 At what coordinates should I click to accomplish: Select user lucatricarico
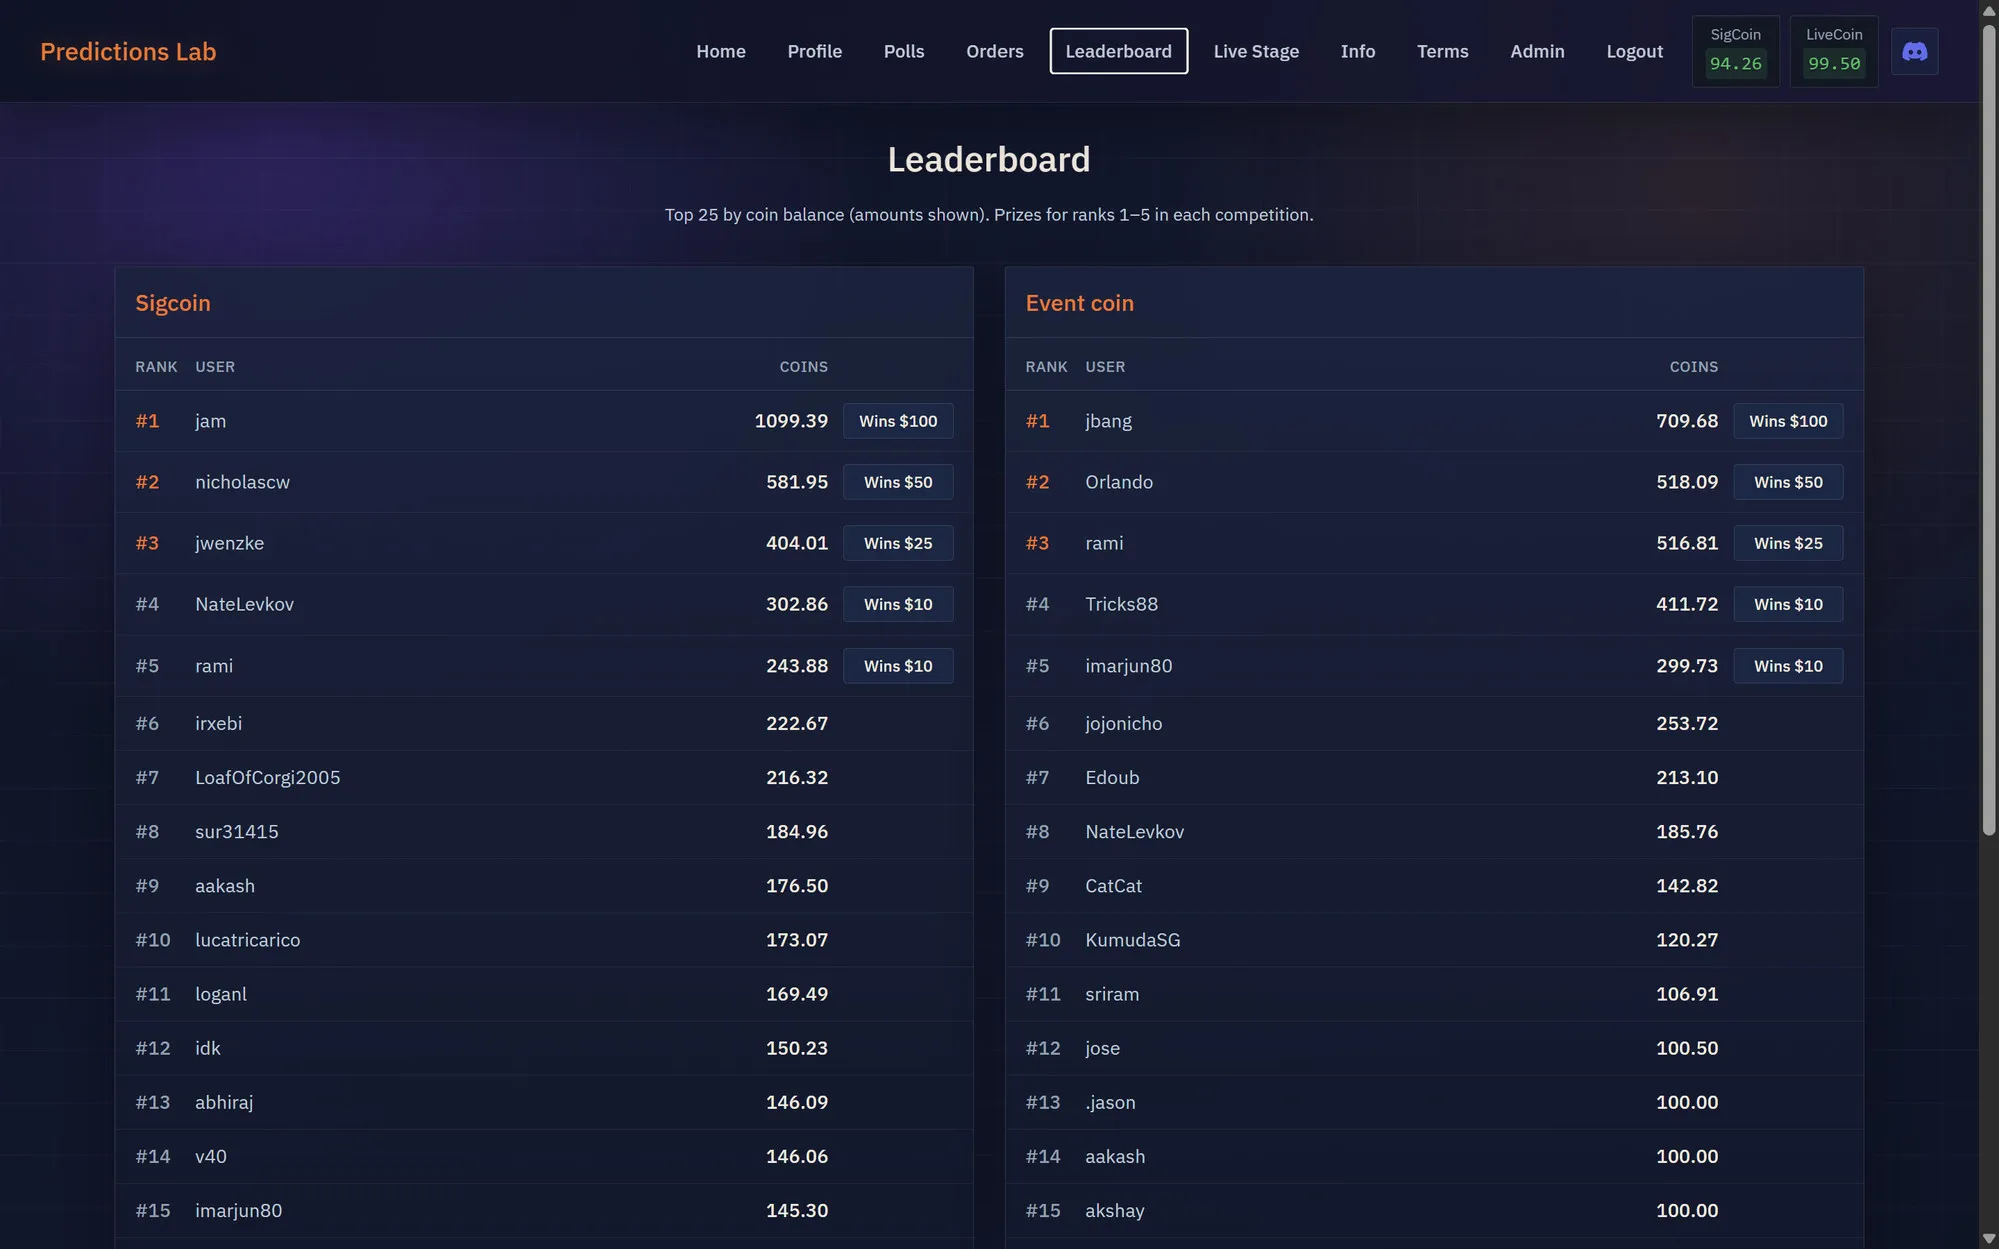pyautogui.click(x=247, y=940)
